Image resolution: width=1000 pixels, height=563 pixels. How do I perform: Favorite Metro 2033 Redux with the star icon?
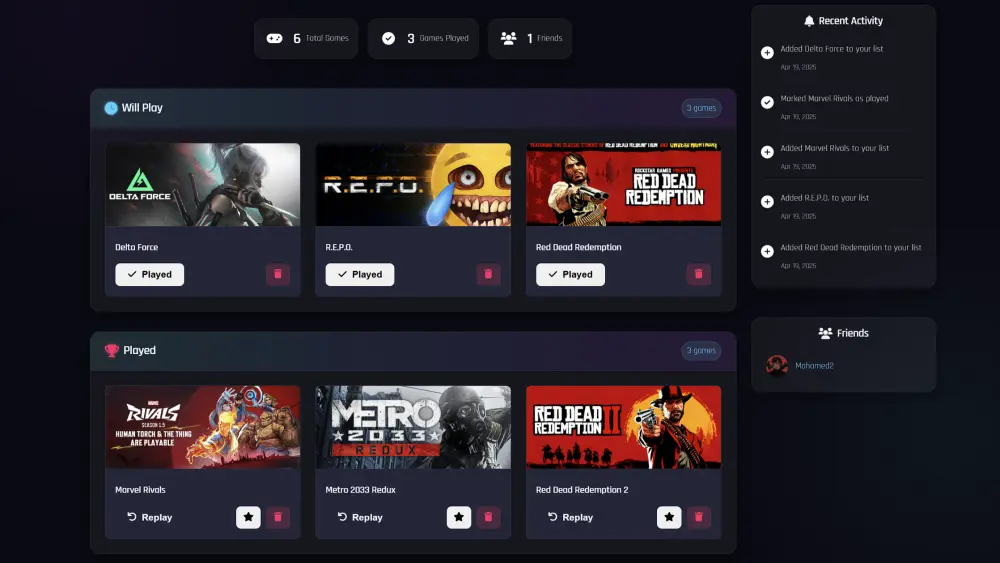click(459, 517)
